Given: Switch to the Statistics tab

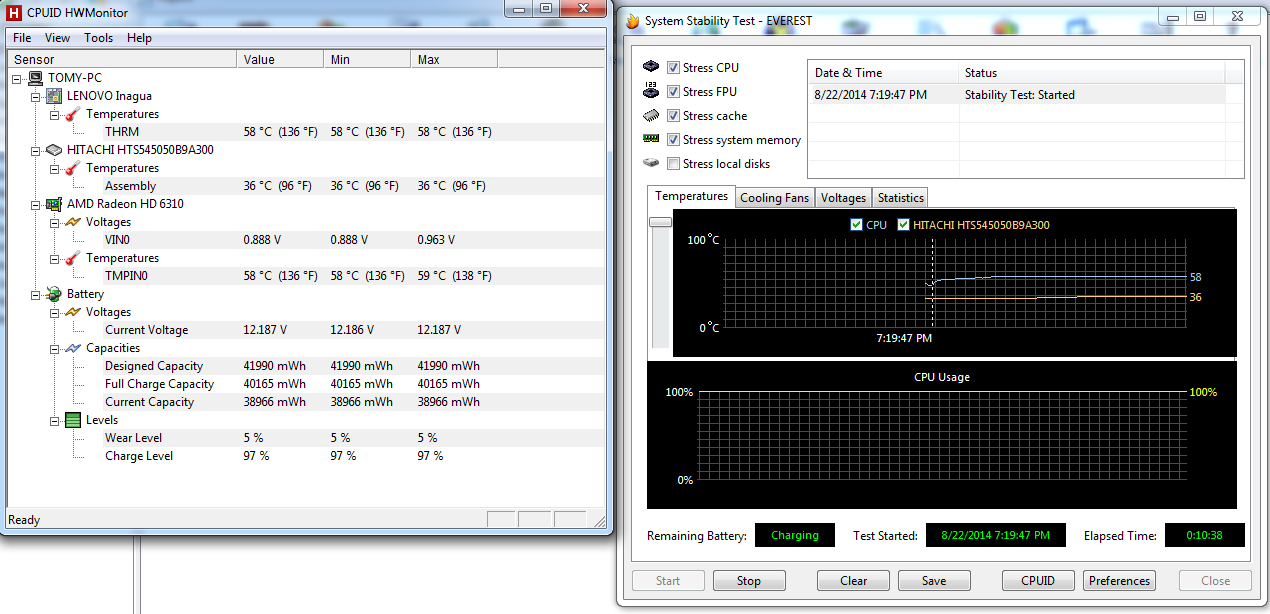Looking at the screenshot, I should (900, 198).
